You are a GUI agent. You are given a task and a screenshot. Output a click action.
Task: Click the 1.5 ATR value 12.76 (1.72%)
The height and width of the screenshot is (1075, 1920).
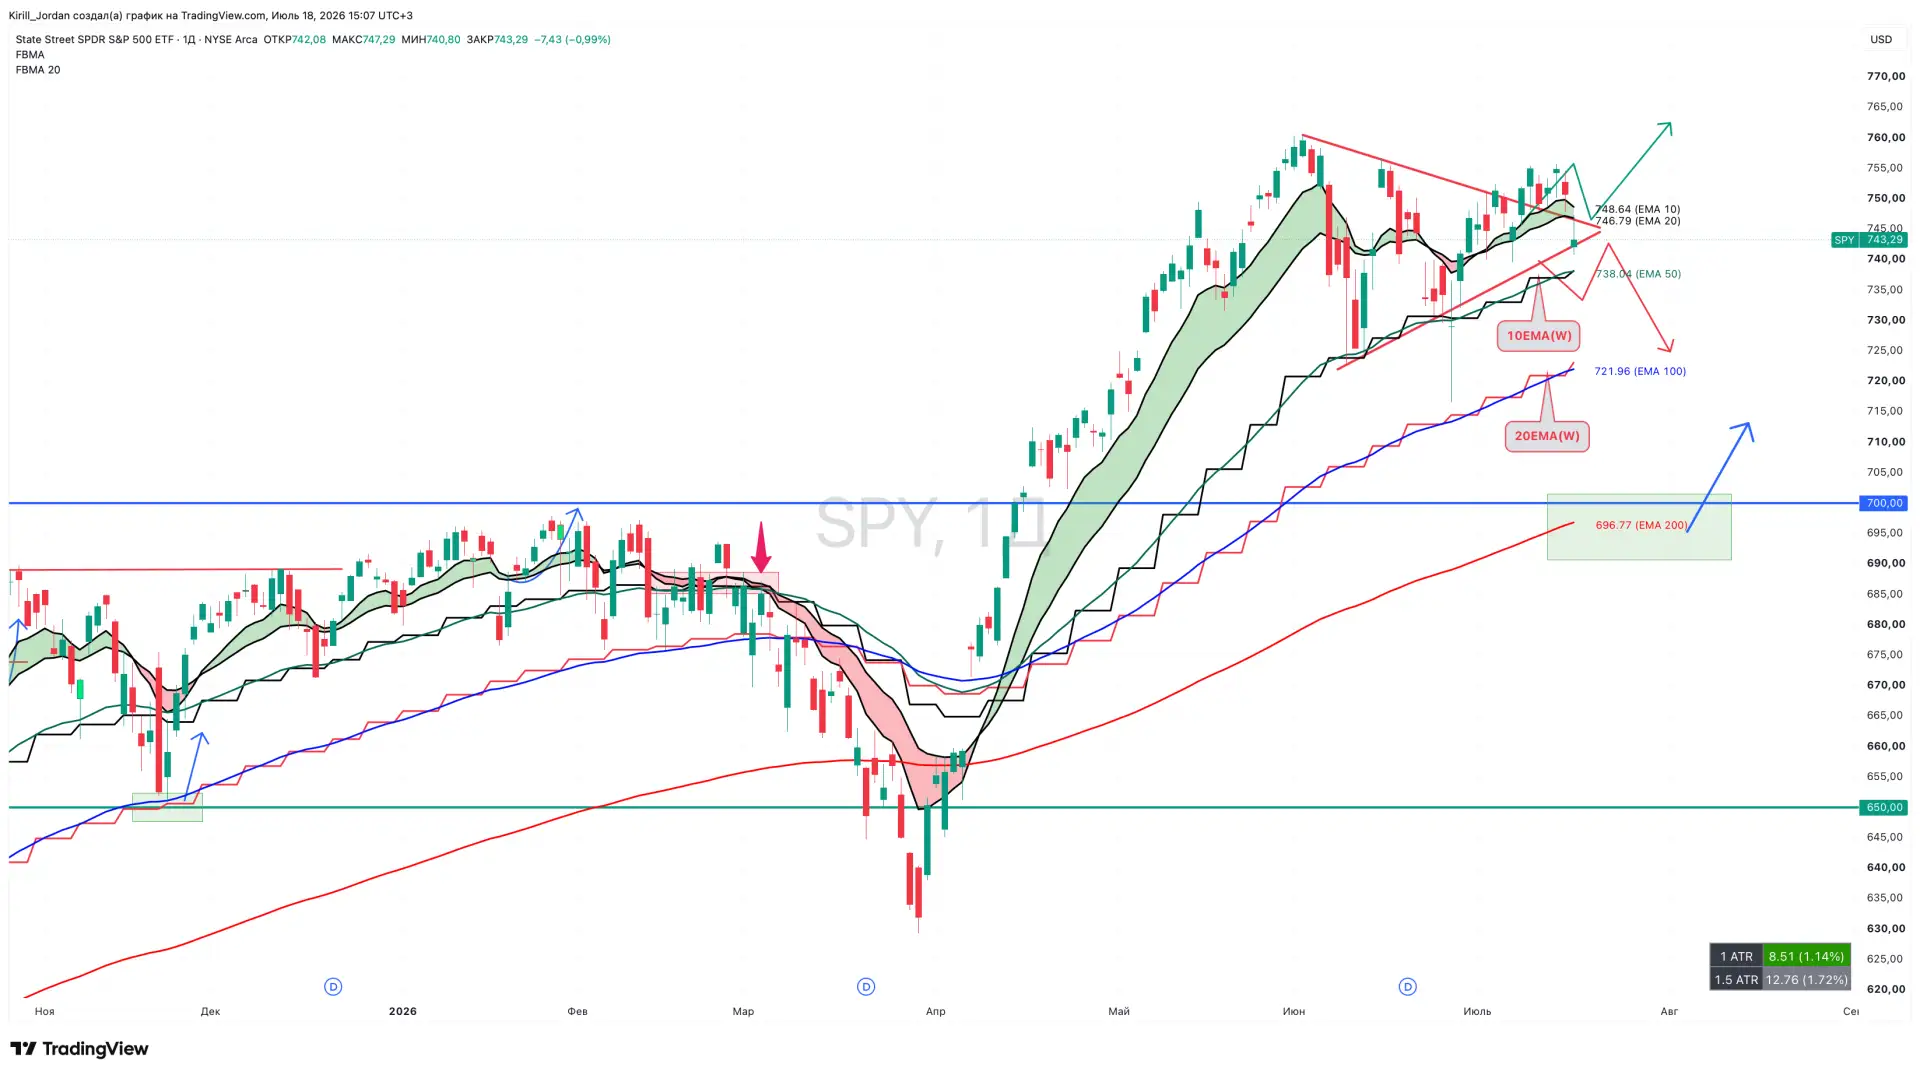tap(1806, 980)
